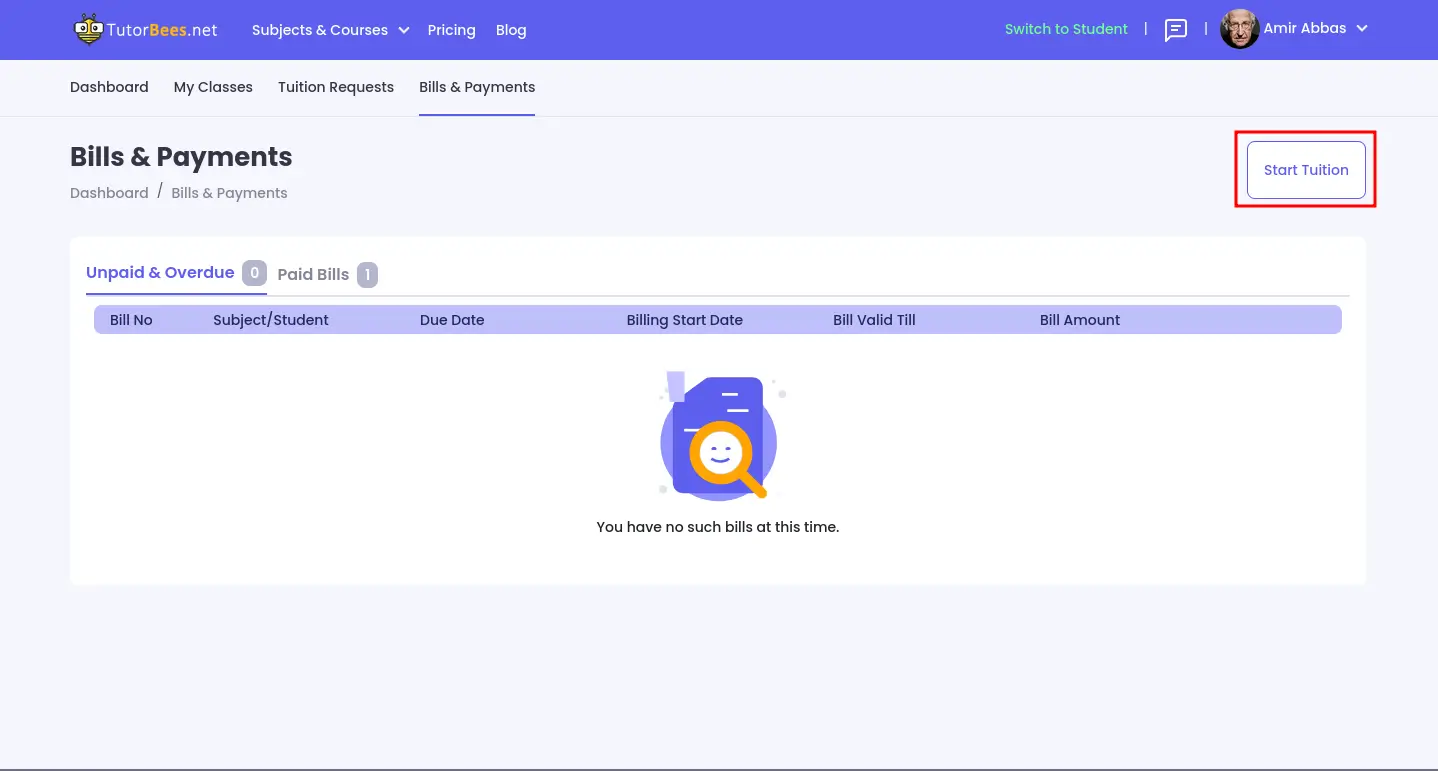Expand the user account chevron menu
The width and height of the screenshot is (1438, 771).
pos(1361,29)
